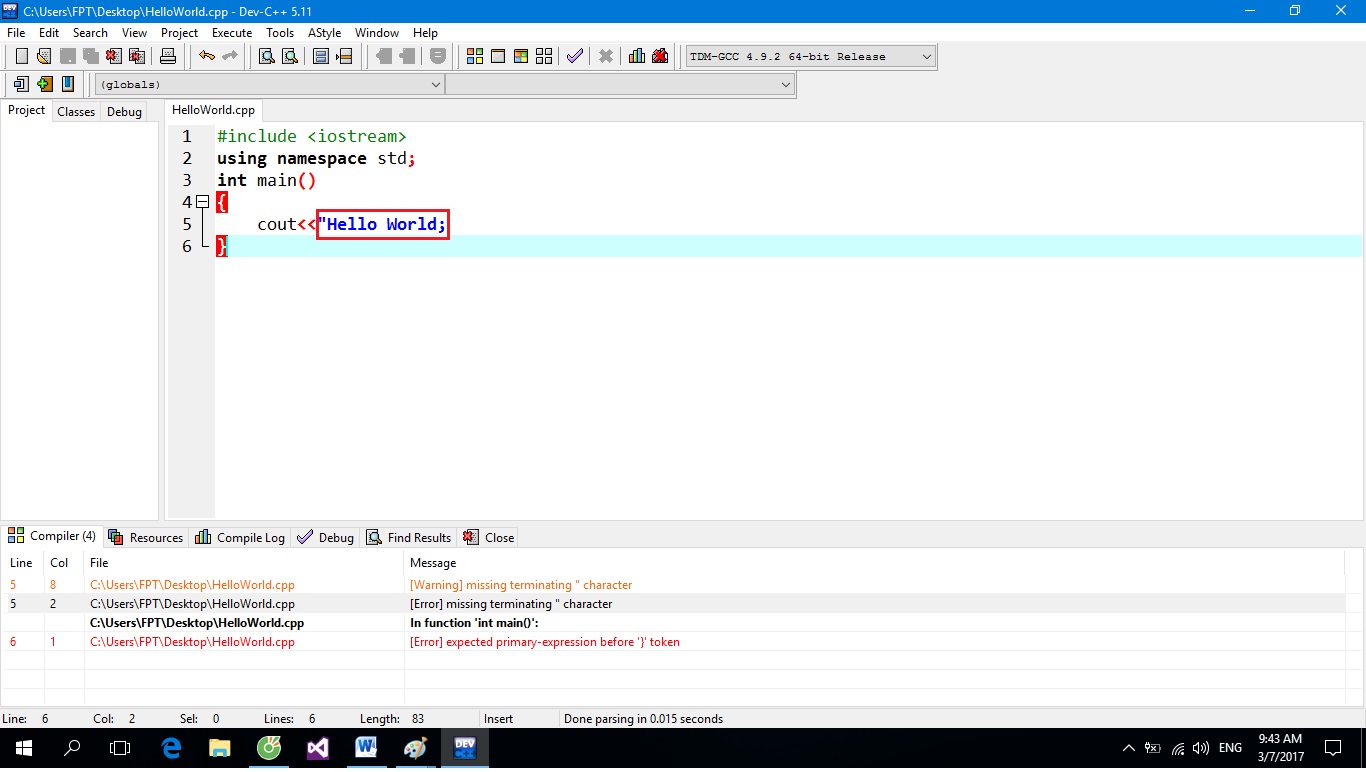Open the Profile Analysis bar chart icon
This screenshot has height=772, width=1366.
(637, 56)
